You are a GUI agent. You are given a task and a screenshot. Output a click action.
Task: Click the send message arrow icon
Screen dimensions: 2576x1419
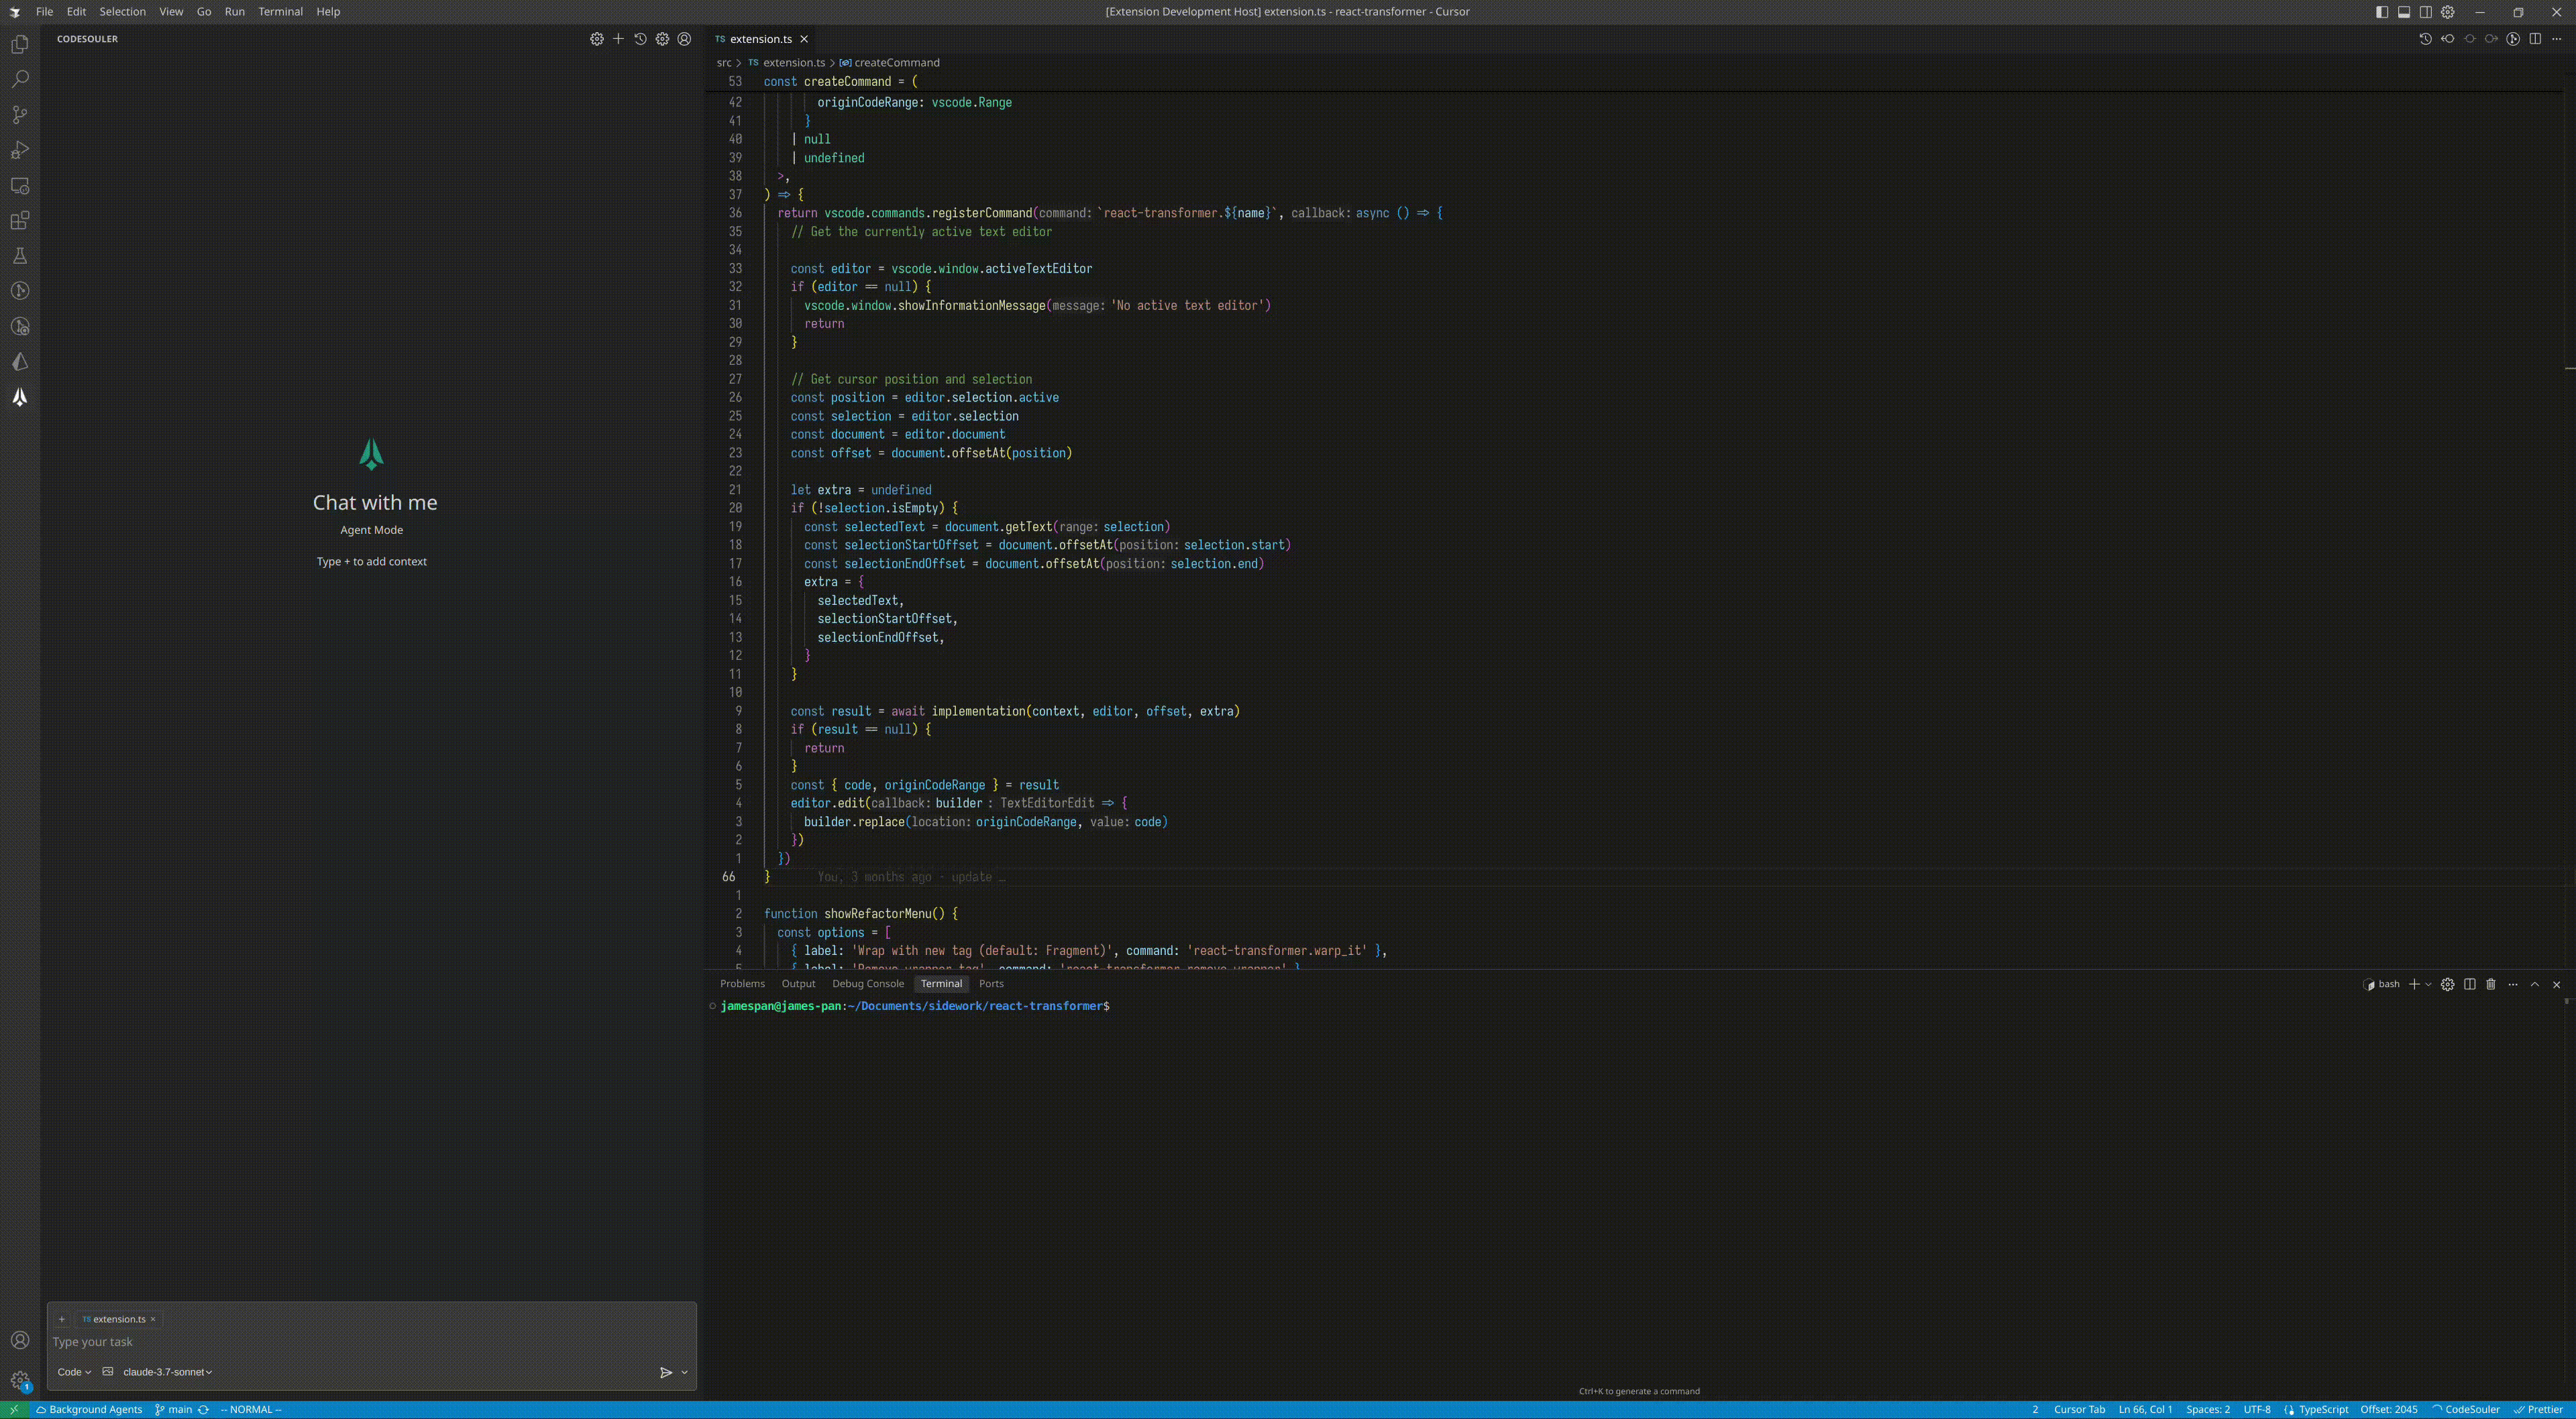click(665, 1372)
